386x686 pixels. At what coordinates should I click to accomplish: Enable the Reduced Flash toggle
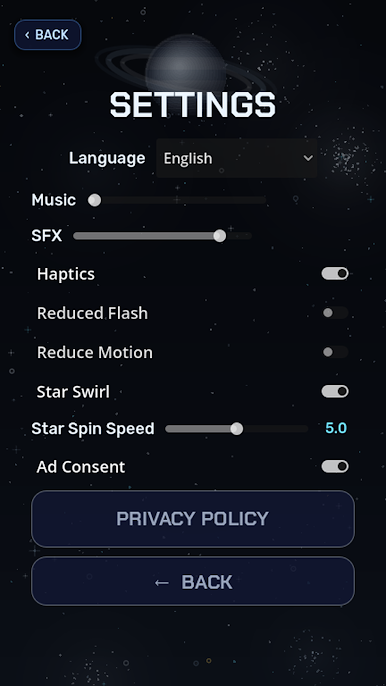click(x=335, y=312)
